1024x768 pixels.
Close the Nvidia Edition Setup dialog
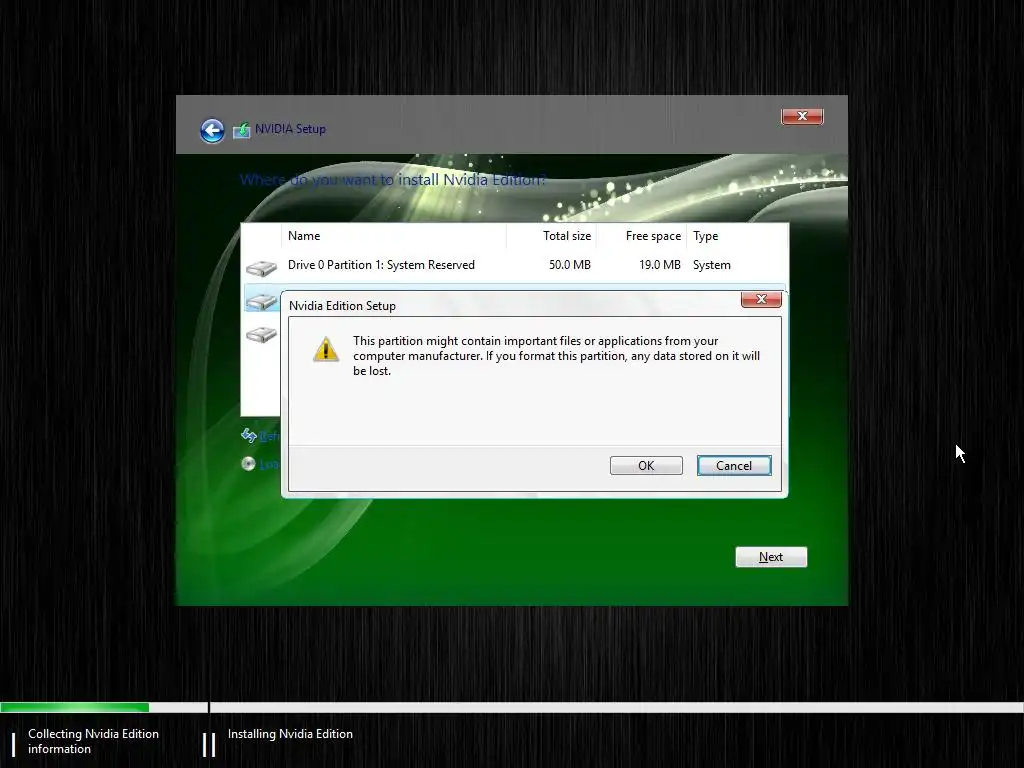(x=761, y=299)
